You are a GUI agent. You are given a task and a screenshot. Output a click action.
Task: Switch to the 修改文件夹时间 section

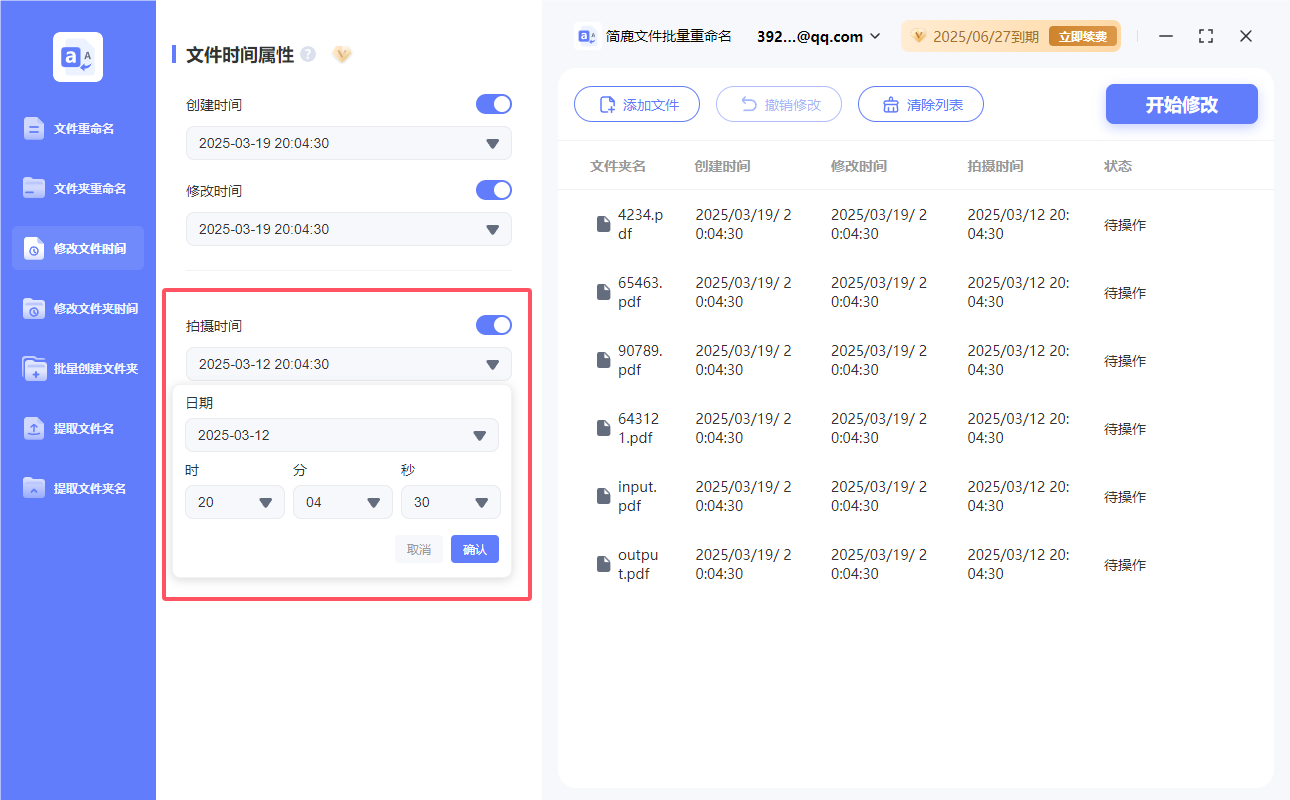77,308
